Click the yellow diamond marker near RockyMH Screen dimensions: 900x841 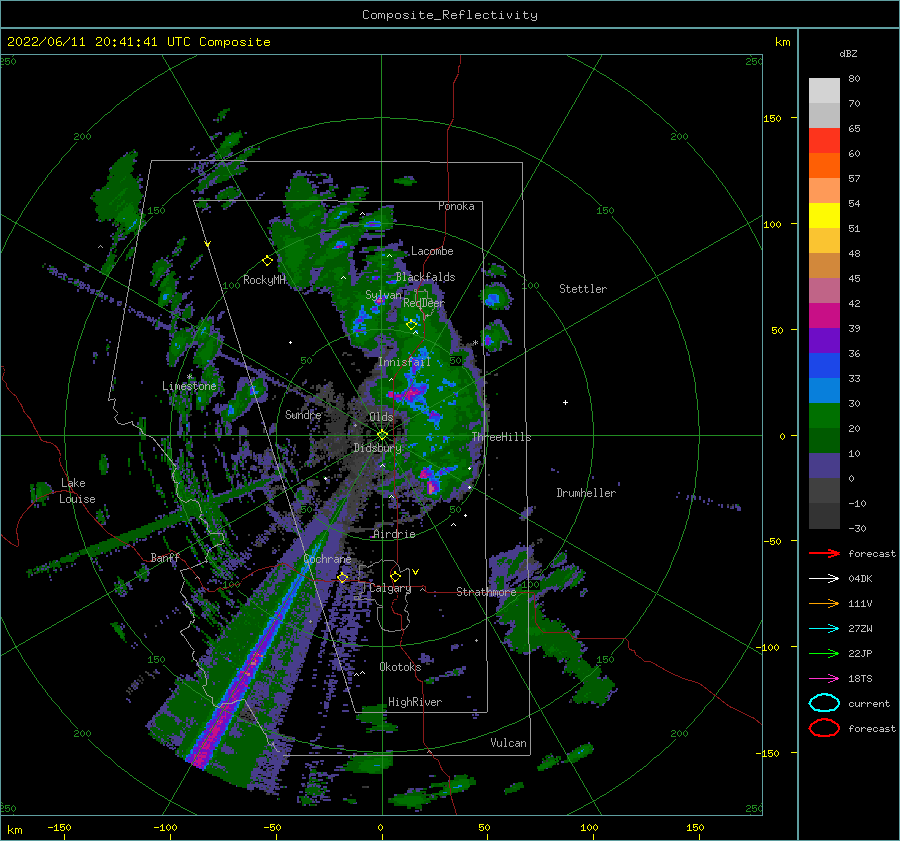pos(267,261)
